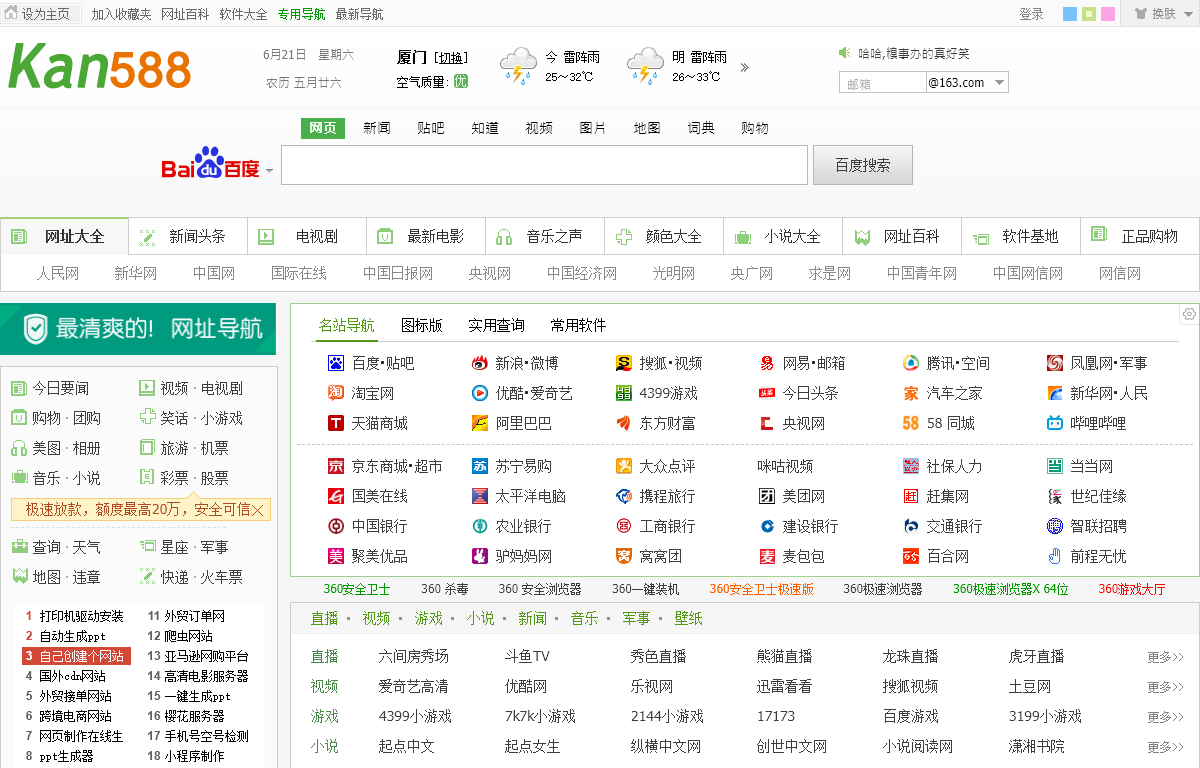Click the 咪咕视频 link
The width and height of the screenshot is (1200, 768).
pyautogui.click(x=785, y=466)
